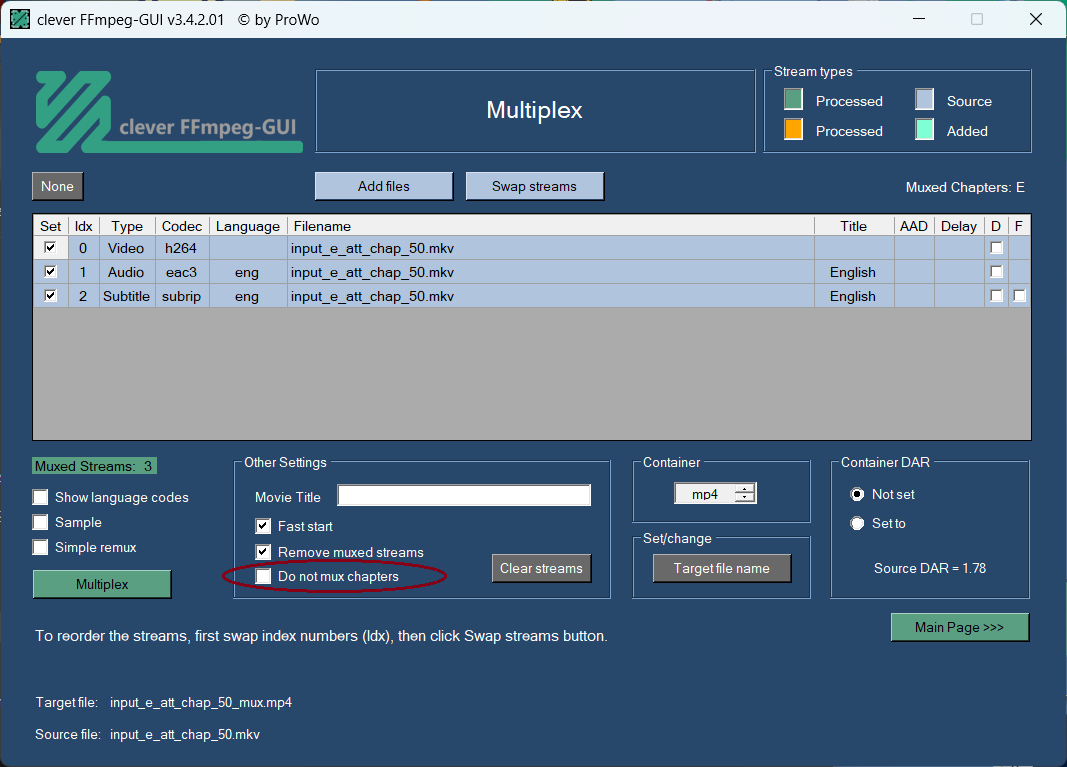This screenshot has height=767, width=1067.
Task: Click the app icon in title bar
Action: [19, 19]
